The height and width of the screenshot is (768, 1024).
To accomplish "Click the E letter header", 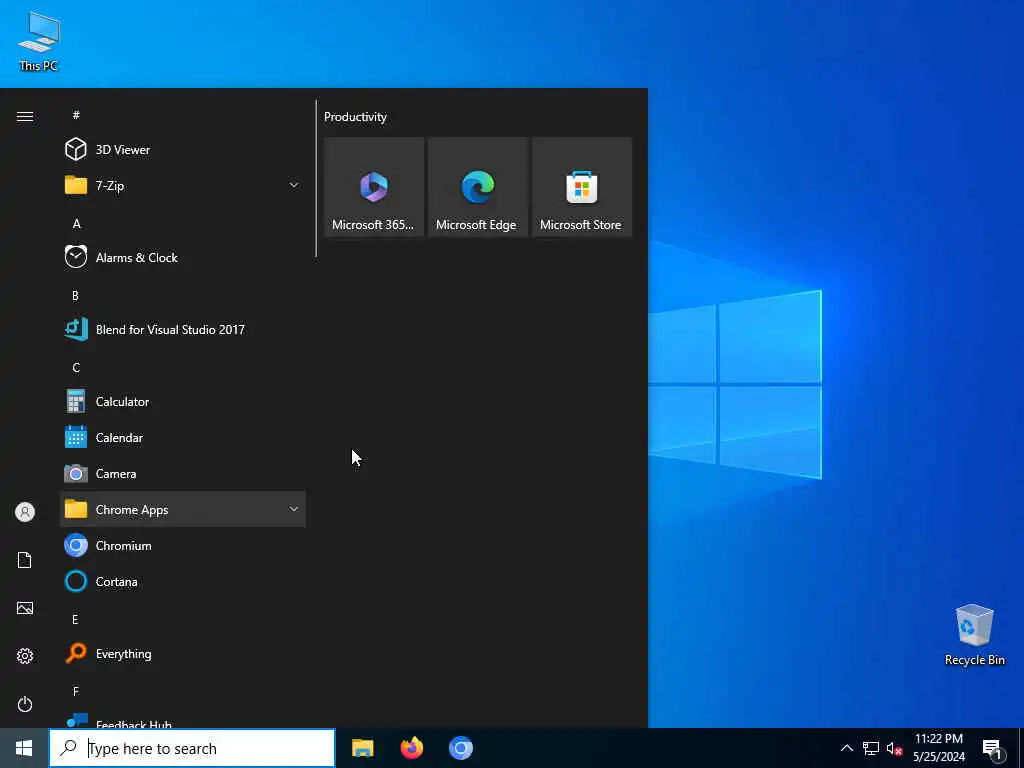I will [75, 619].
